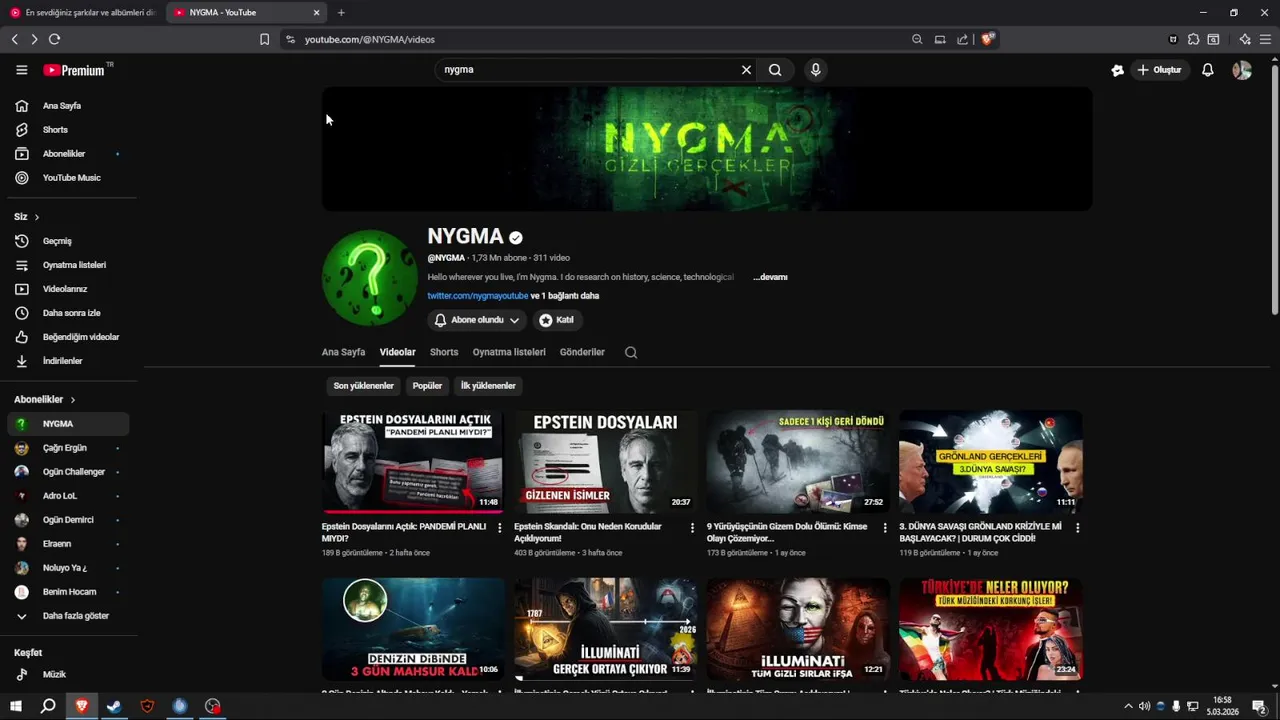The height and width of the screenshot is (720, 1280).
Task: Open the notifications bell in YouTube header
Action: point(1208,70)
